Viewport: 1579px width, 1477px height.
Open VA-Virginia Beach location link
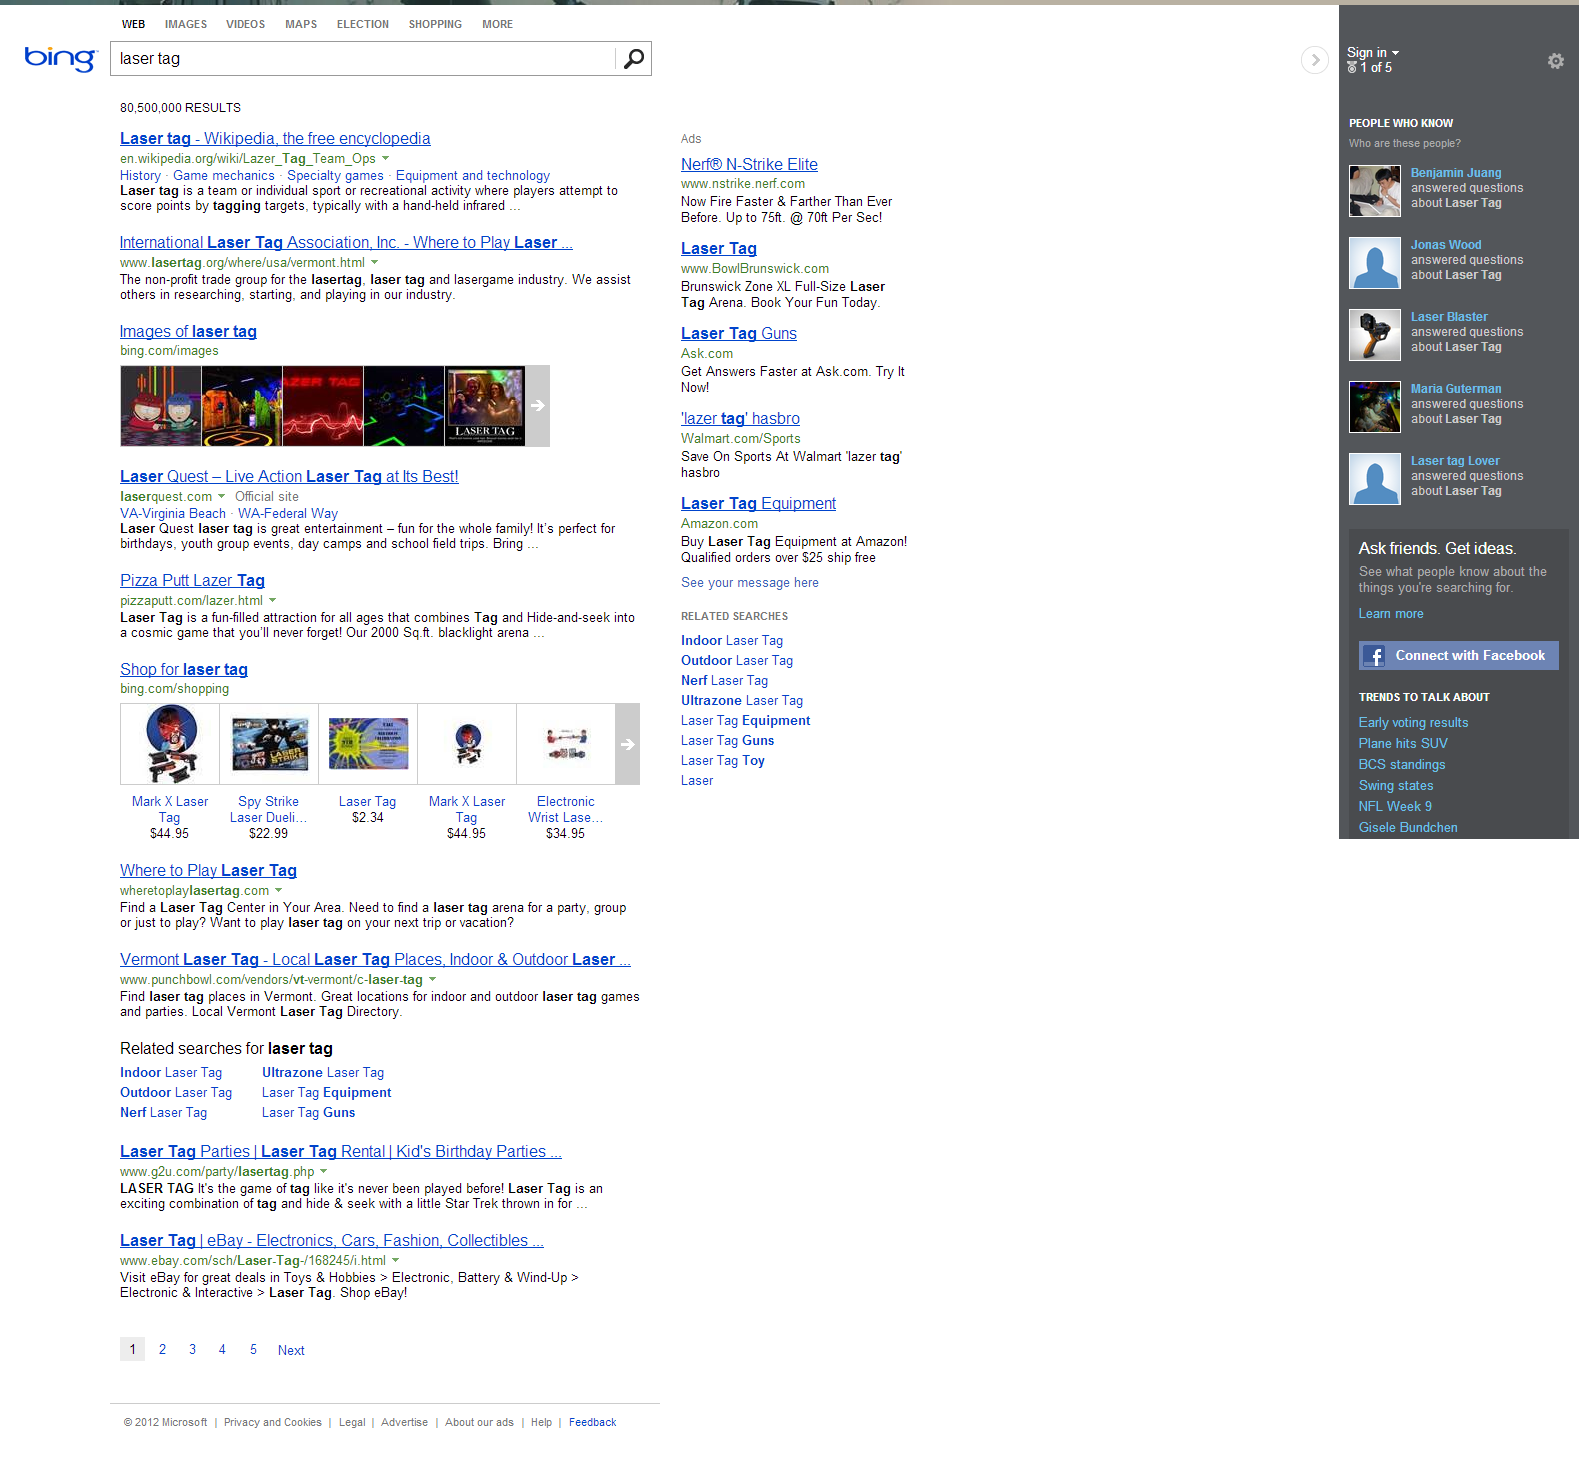click(x=173, y=513)
